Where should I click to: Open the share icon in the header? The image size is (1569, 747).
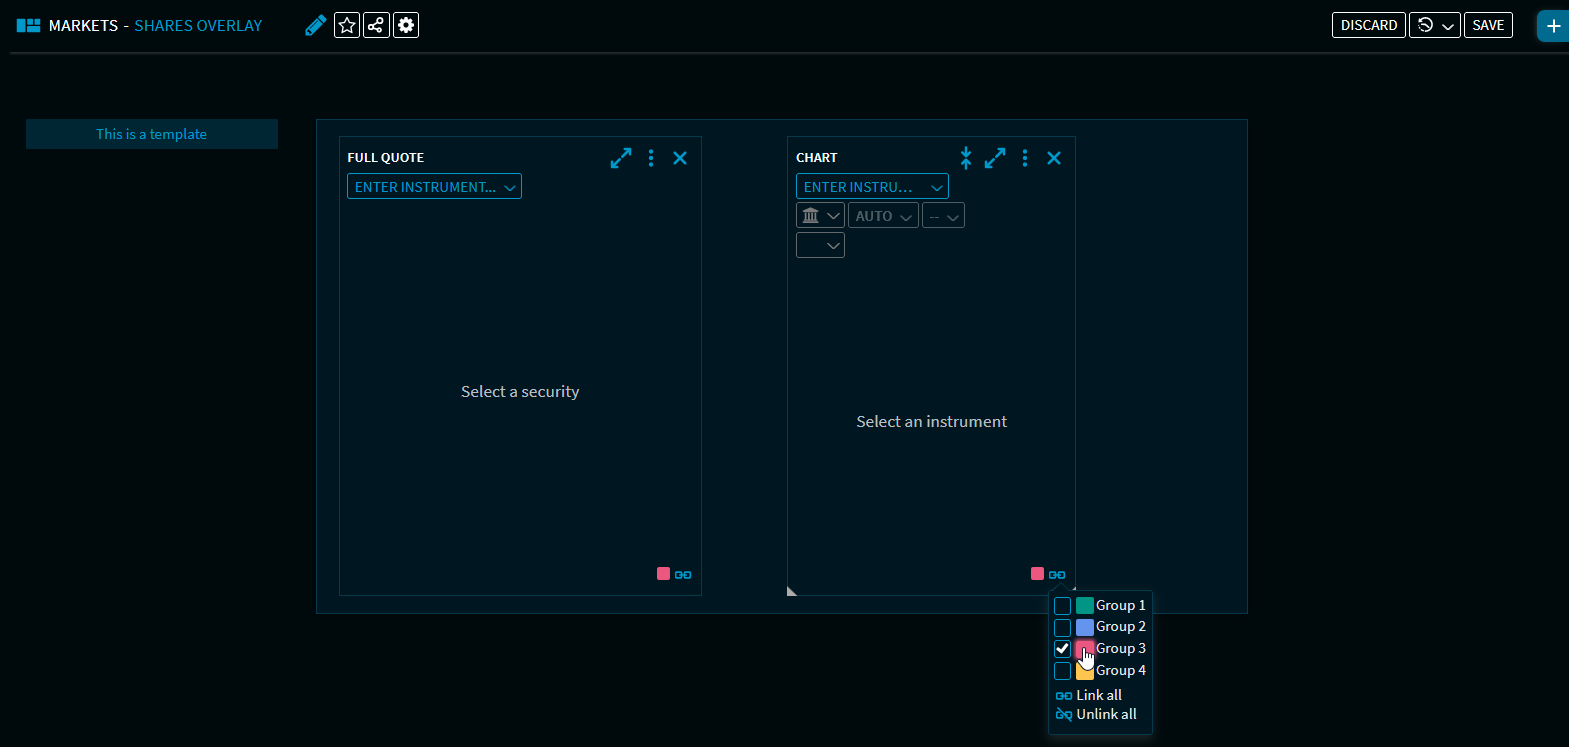coord(376,25)
